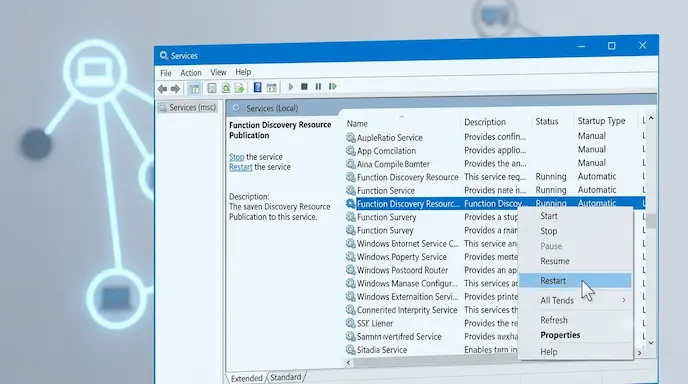This screenshot has height=384, width=688.
Task: Click the vertical scrollbar up arrow
Action: pyautogui.click(x=651, y=118)
